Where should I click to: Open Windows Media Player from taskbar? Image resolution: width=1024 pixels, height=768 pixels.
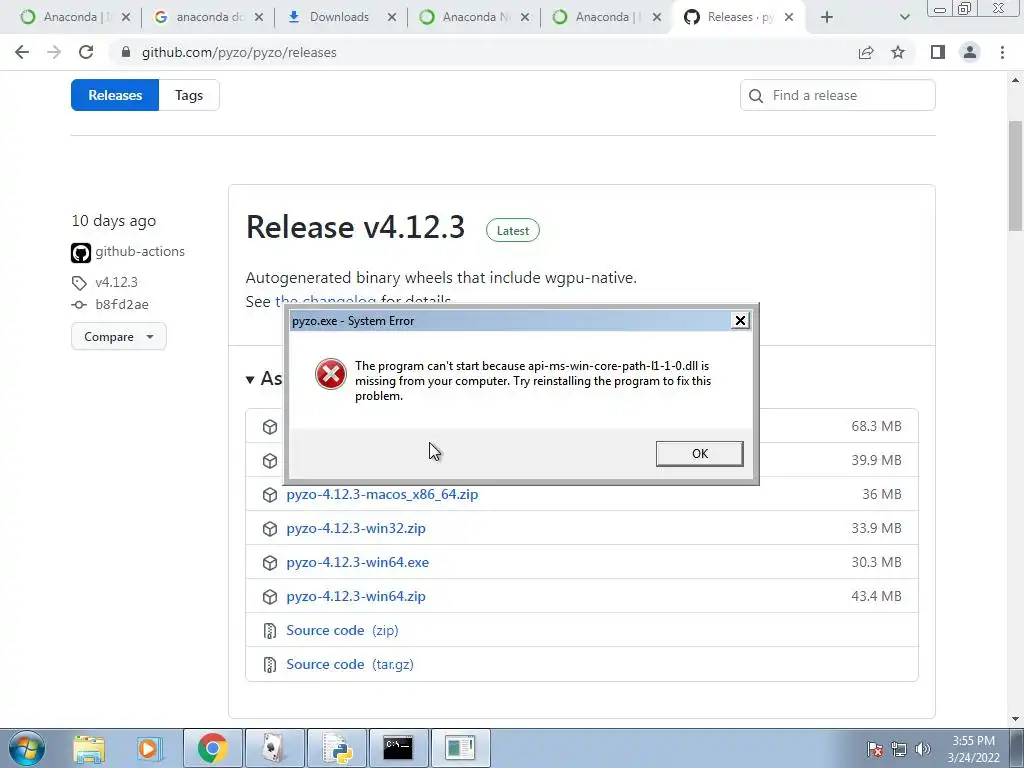[x=149, y=748]
